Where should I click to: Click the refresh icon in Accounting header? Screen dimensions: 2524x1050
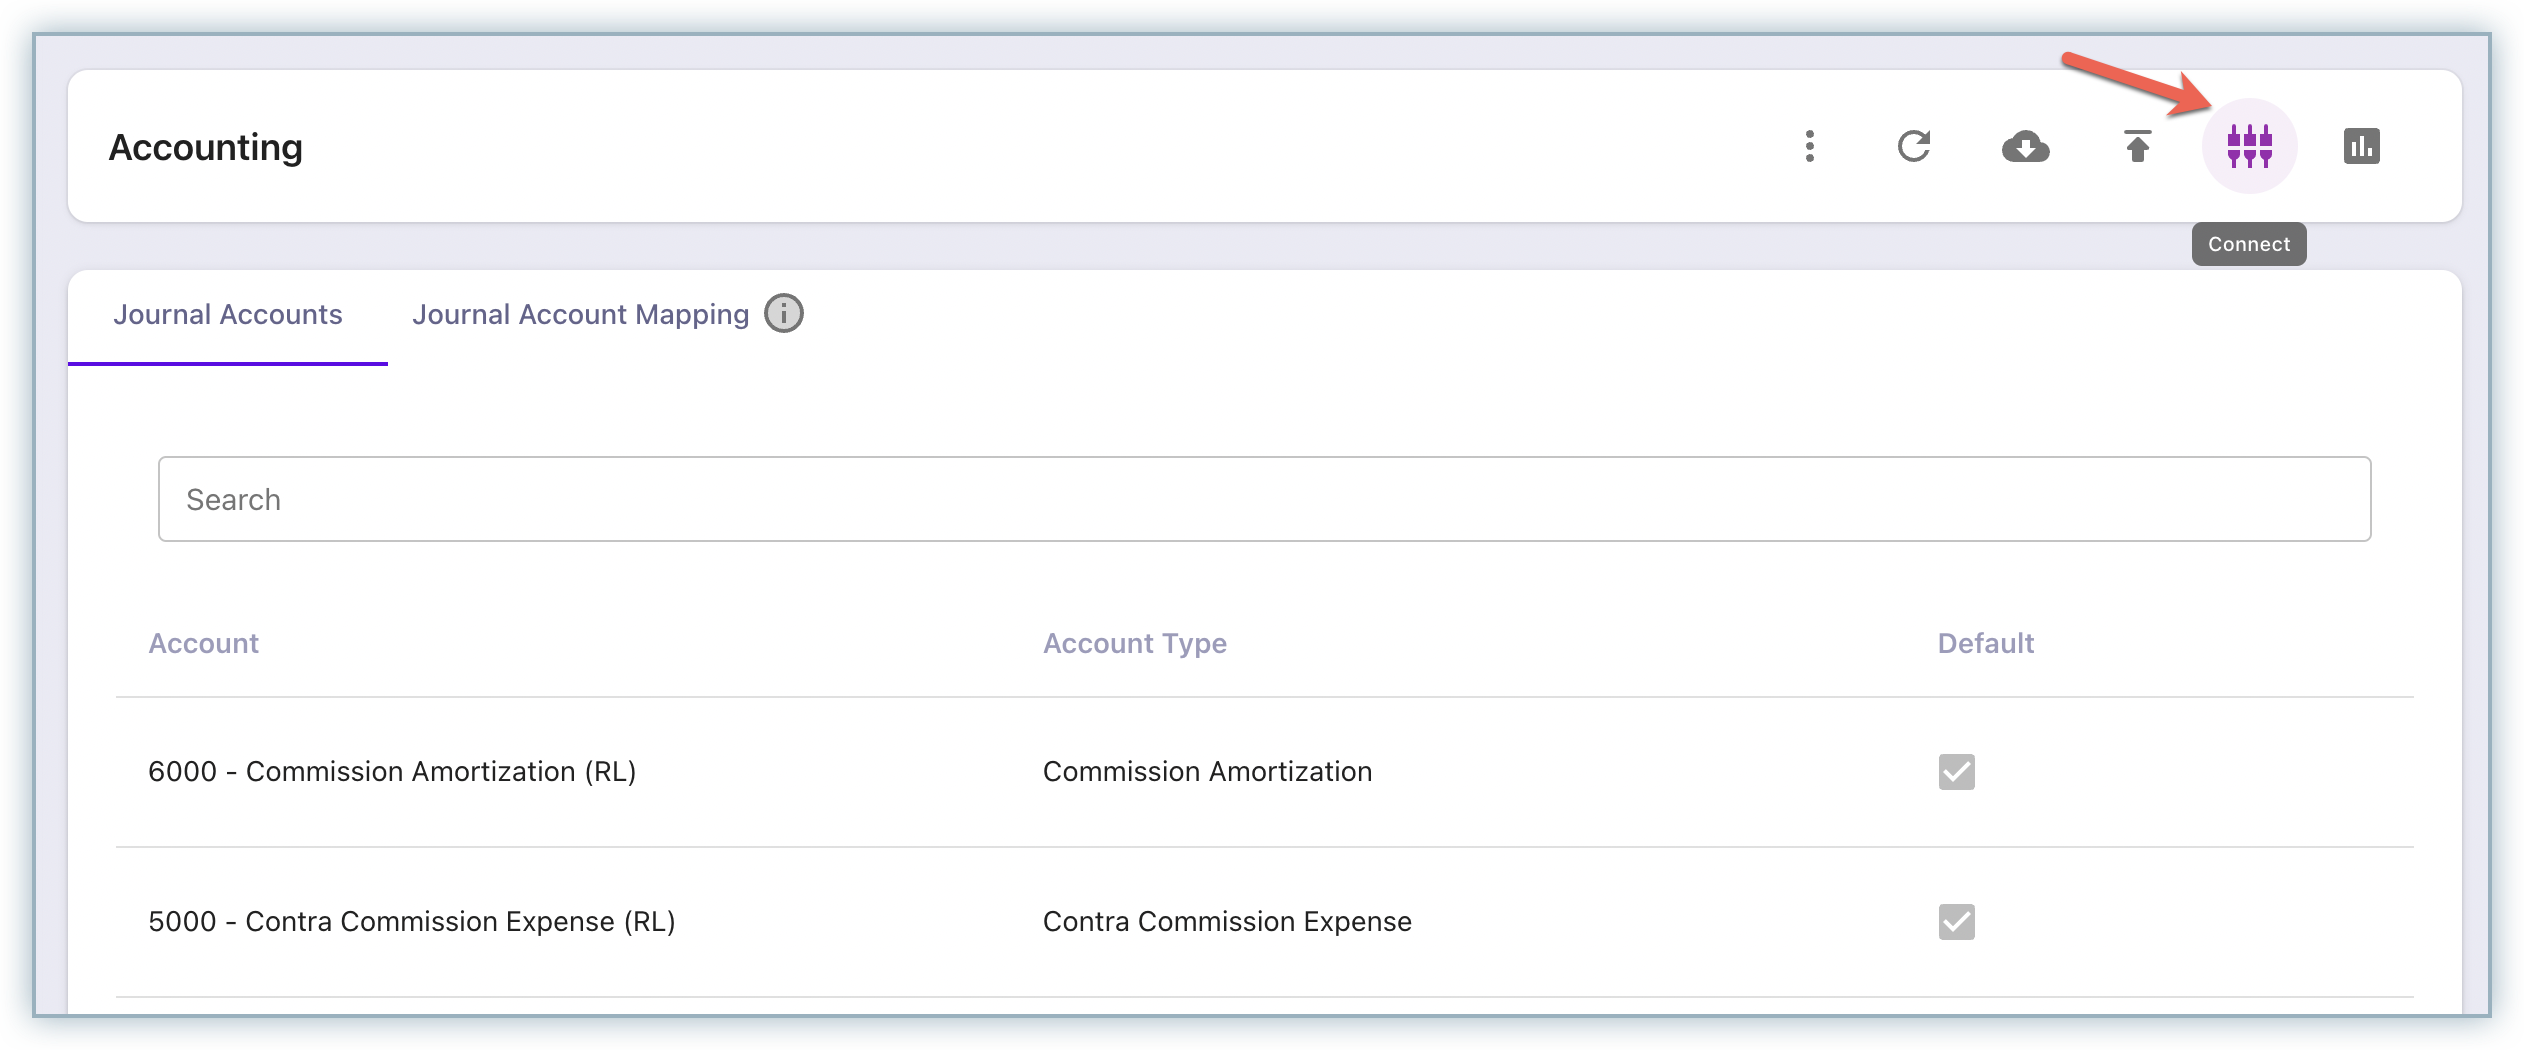click(x=1913, y=146)
